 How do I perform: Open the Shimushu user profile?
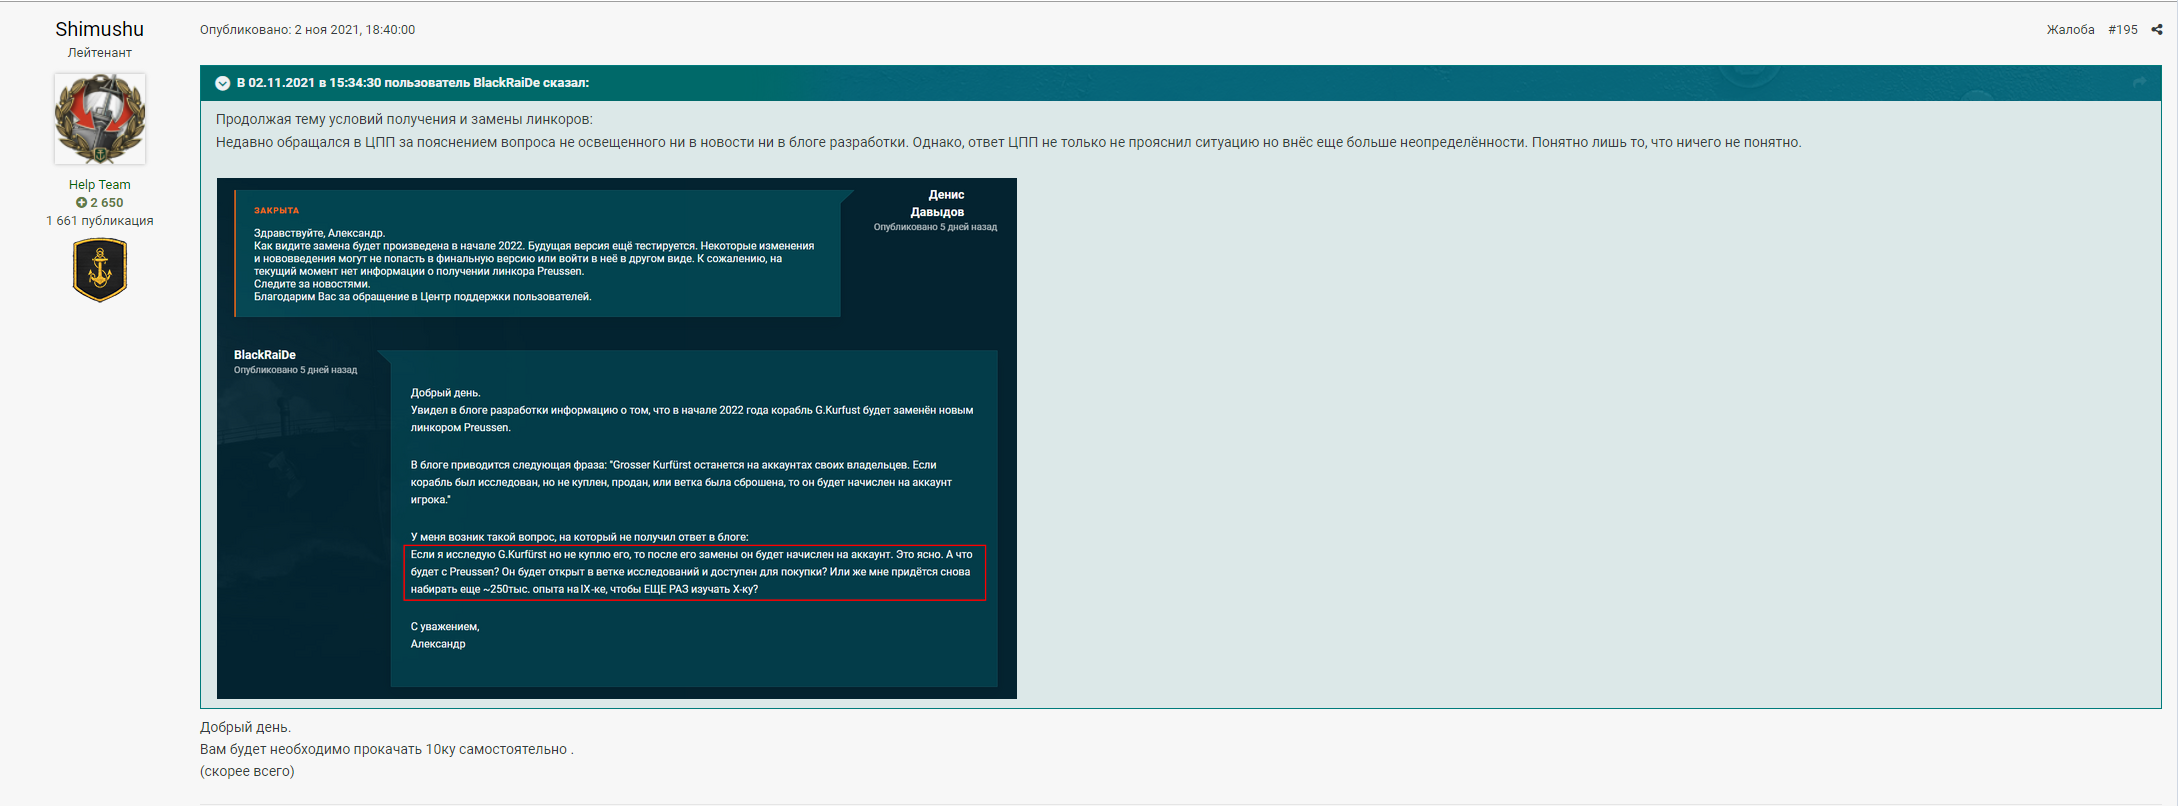100,29
